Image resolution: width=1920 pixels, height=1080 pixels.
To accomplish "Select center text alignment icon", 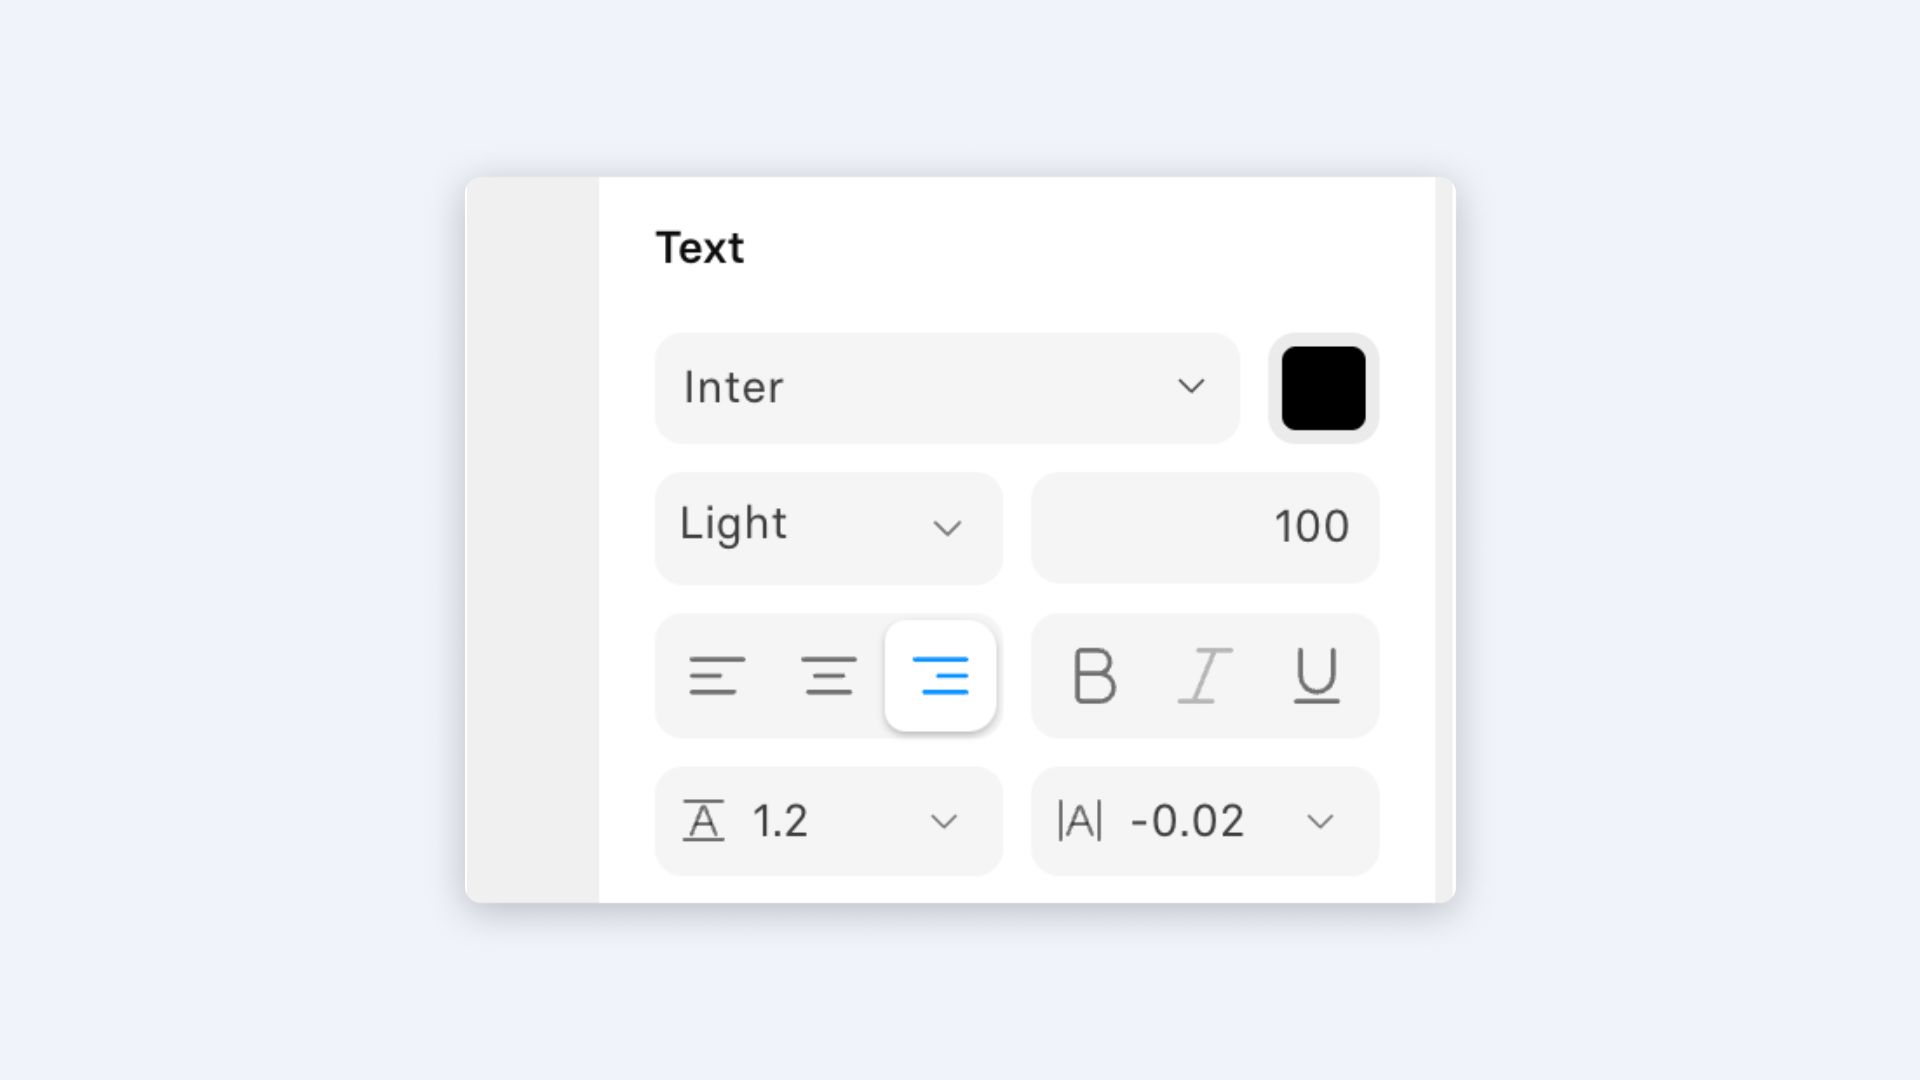I will (829, 676).
